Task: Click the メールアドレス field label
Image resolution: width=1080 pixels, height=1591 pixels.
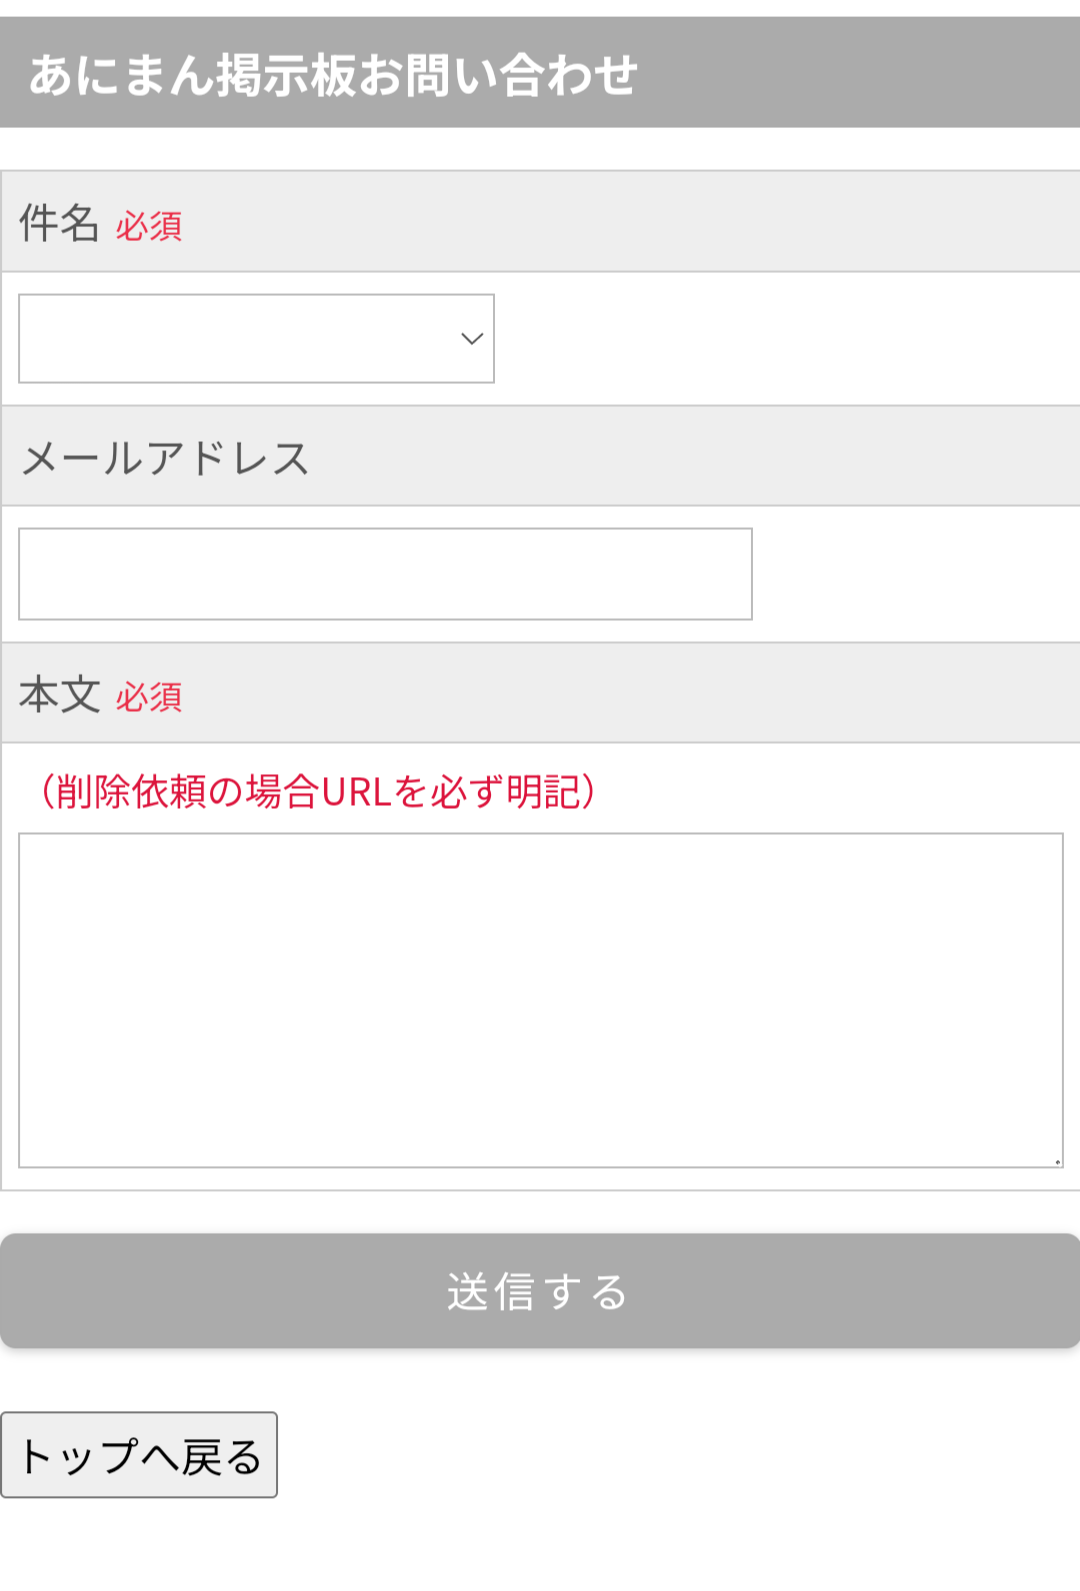Action: pos(165,458)
